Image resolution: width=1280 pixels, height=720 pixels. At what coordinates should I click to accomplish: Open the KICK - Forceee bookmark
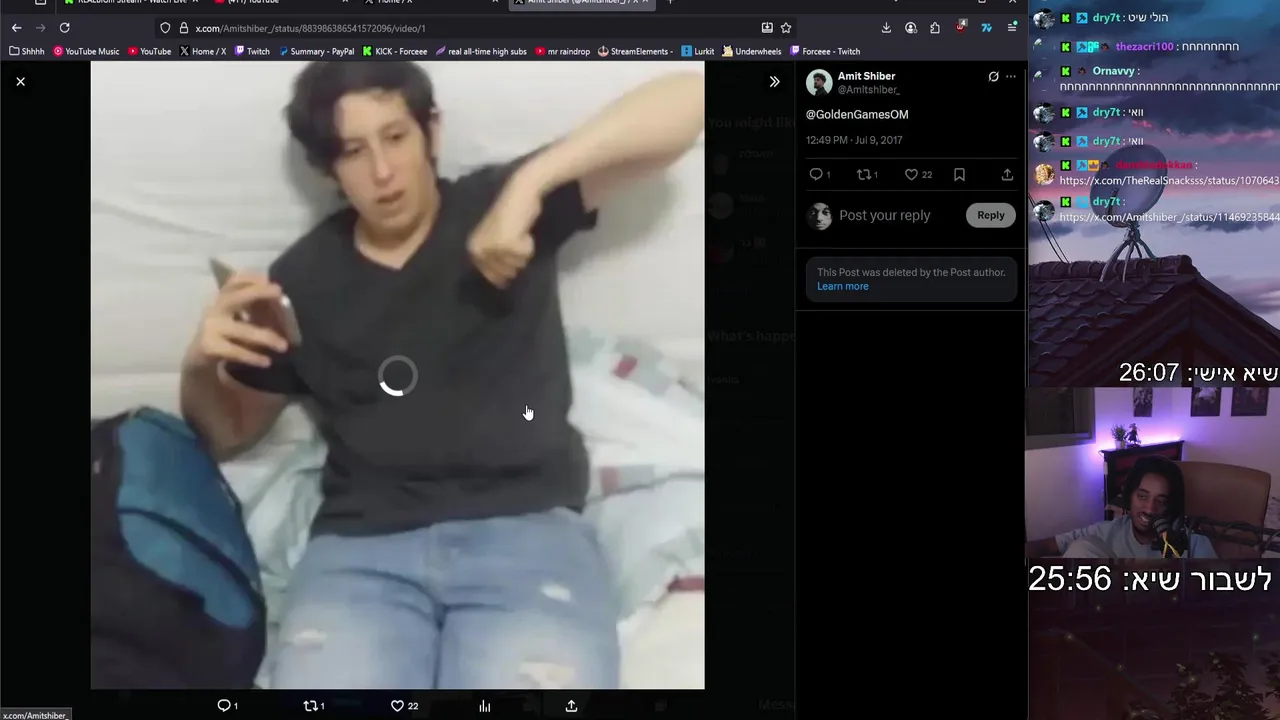395,51
